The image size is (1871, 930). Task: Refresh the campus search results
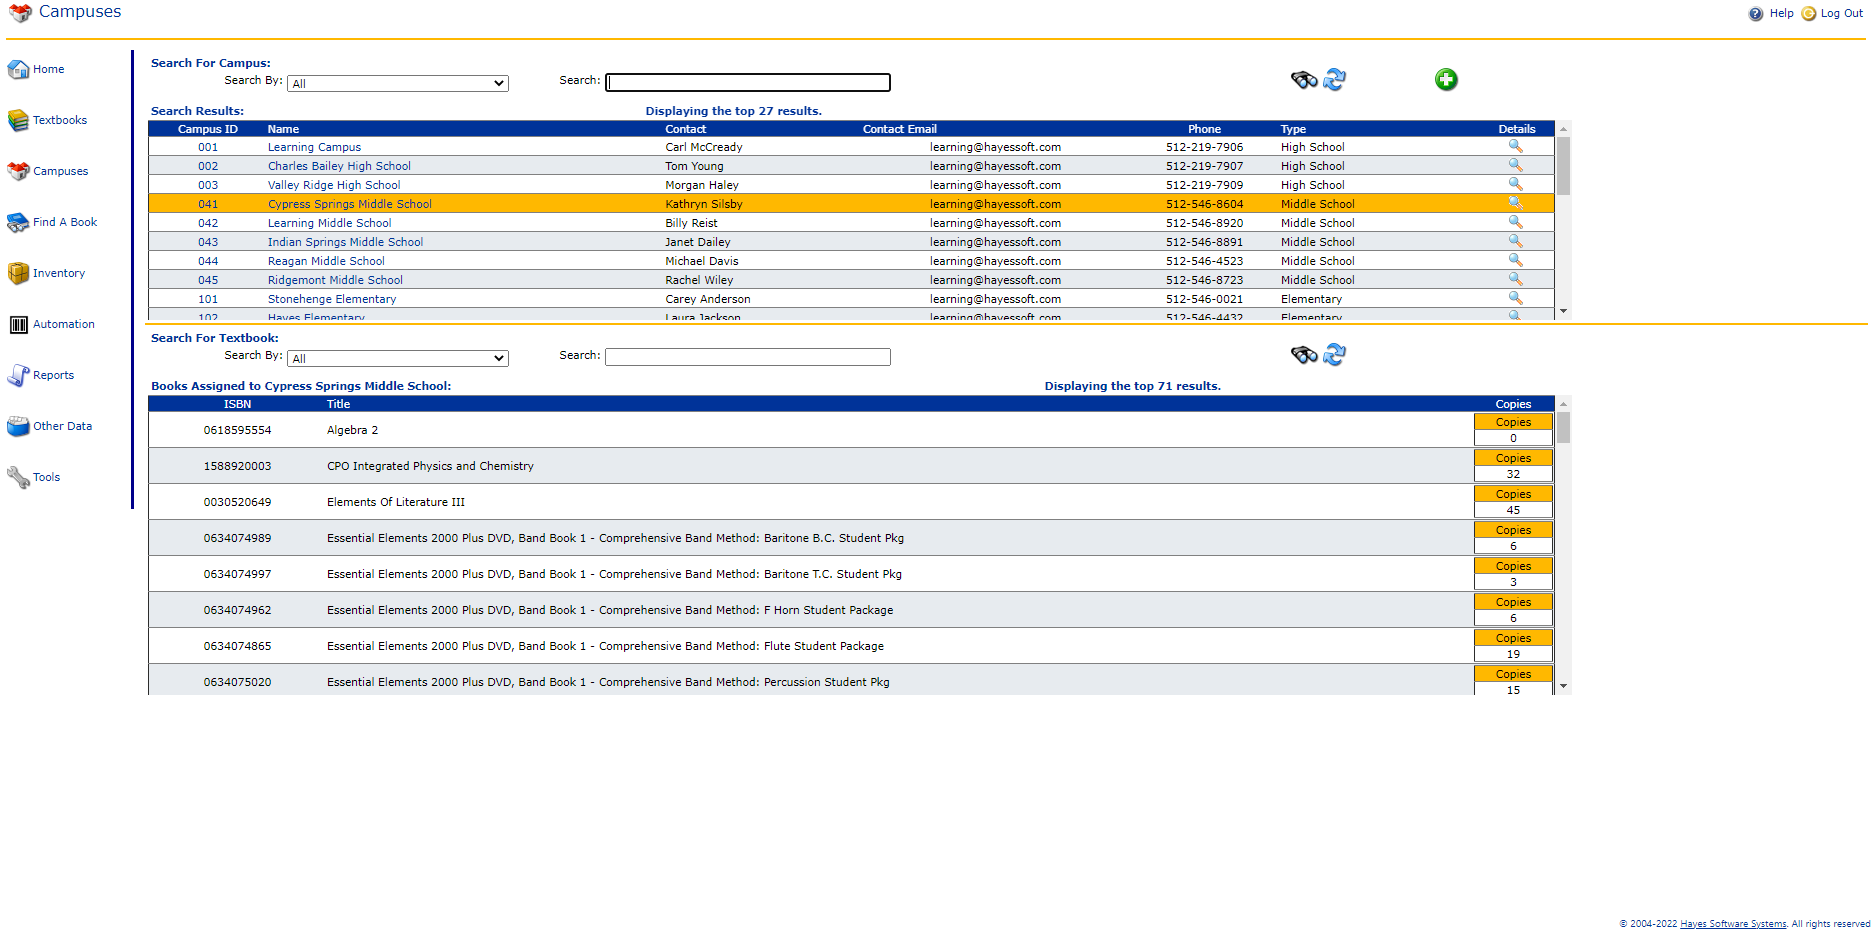[1335, 79]
